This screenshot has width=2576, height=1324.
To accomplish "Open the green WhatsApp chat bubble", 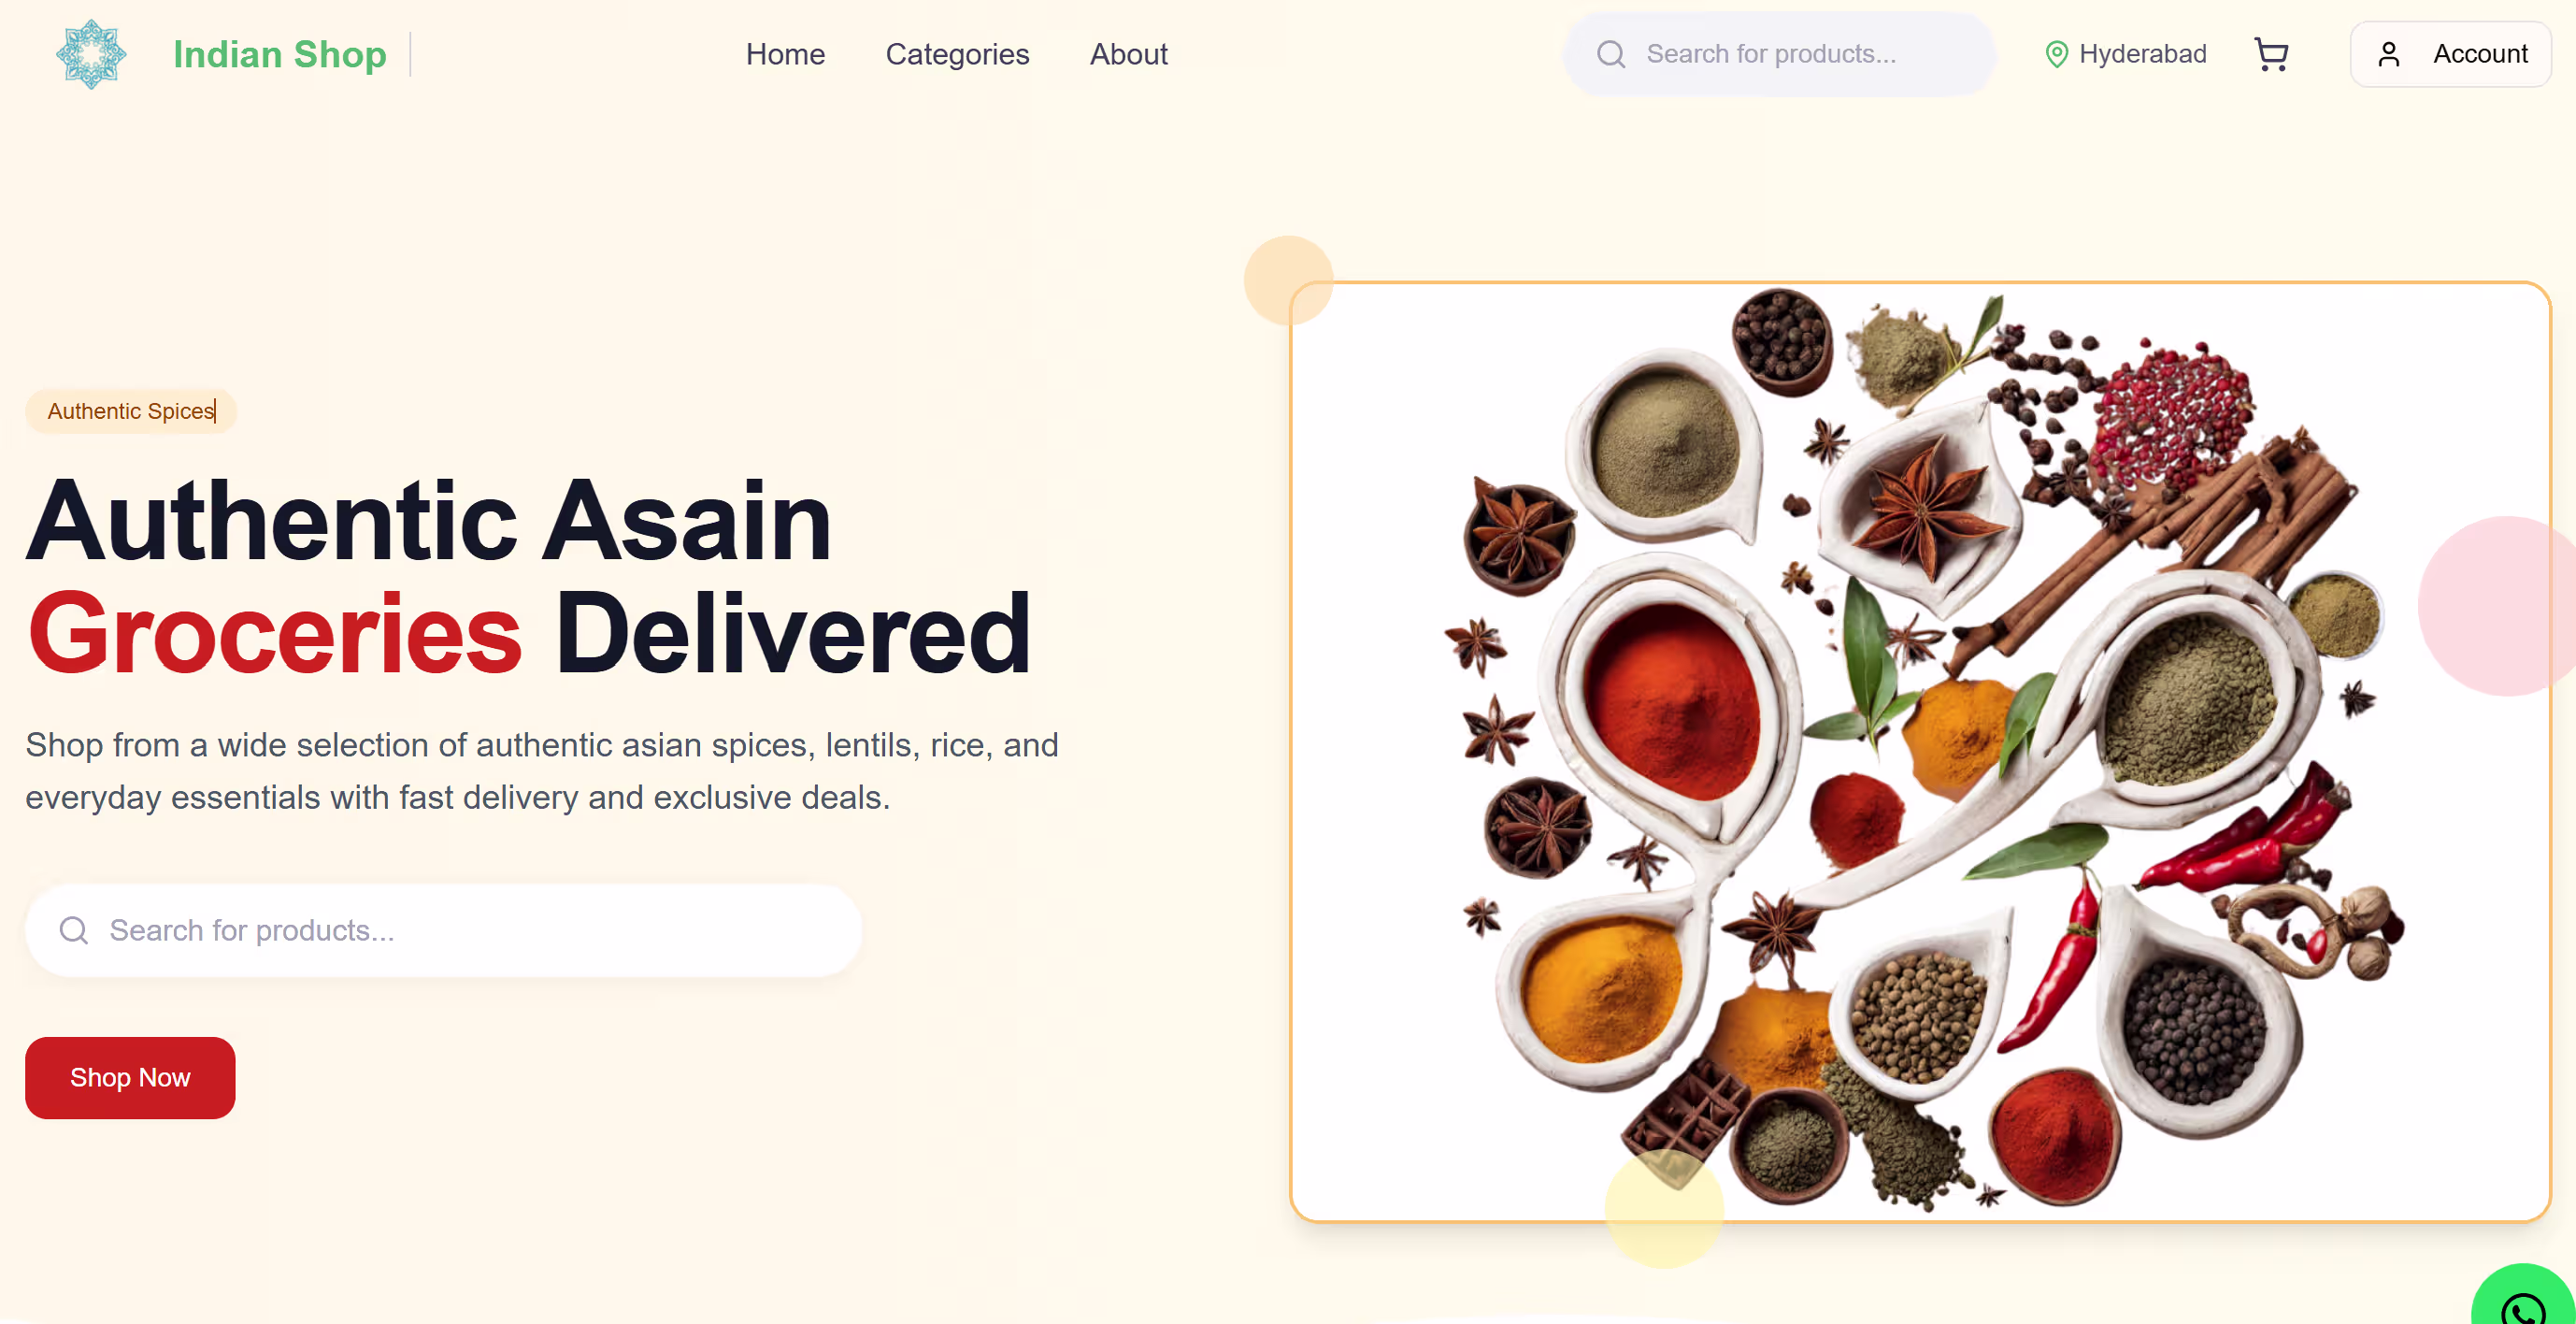I will pos(2523,1297).
